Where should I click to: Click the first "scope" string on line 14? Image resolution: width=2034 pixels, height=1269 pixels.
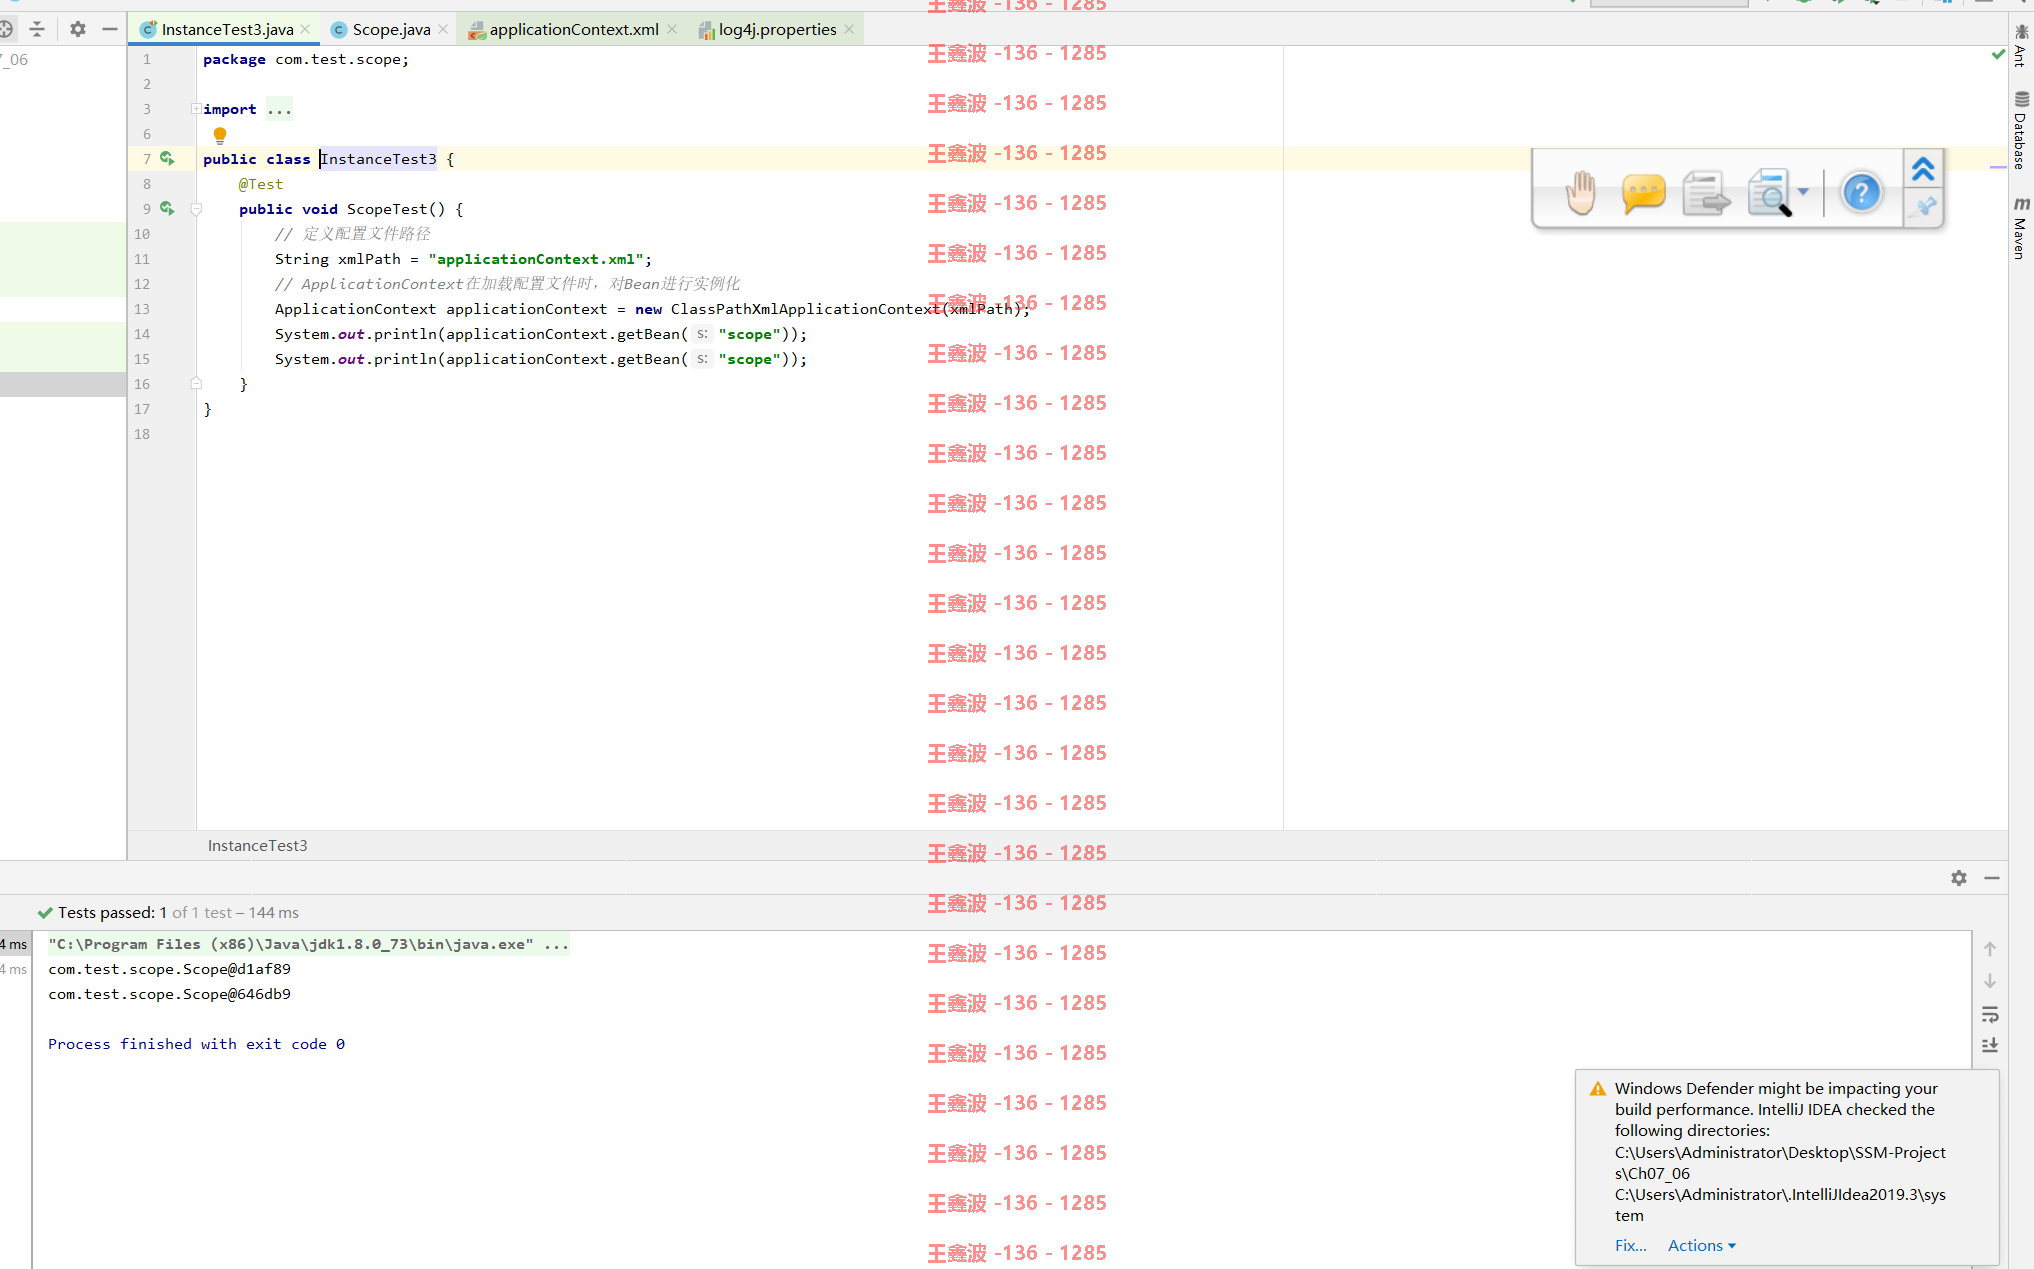pos(749,334)
